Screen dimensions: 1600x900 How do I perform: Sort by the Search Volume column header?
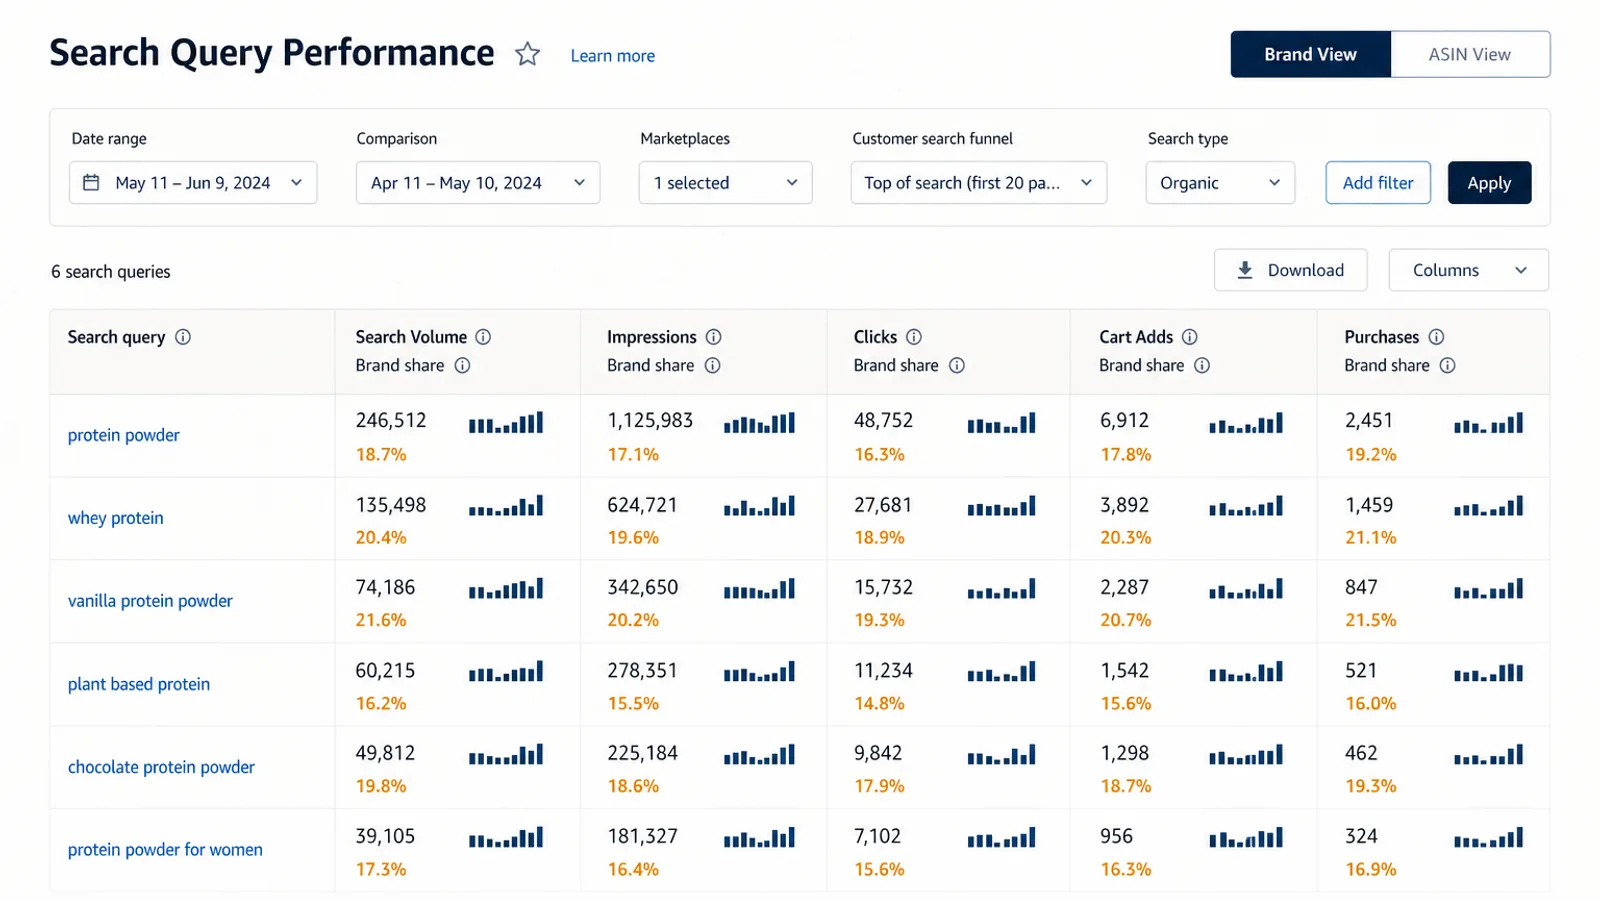click(x=411, y=337)
